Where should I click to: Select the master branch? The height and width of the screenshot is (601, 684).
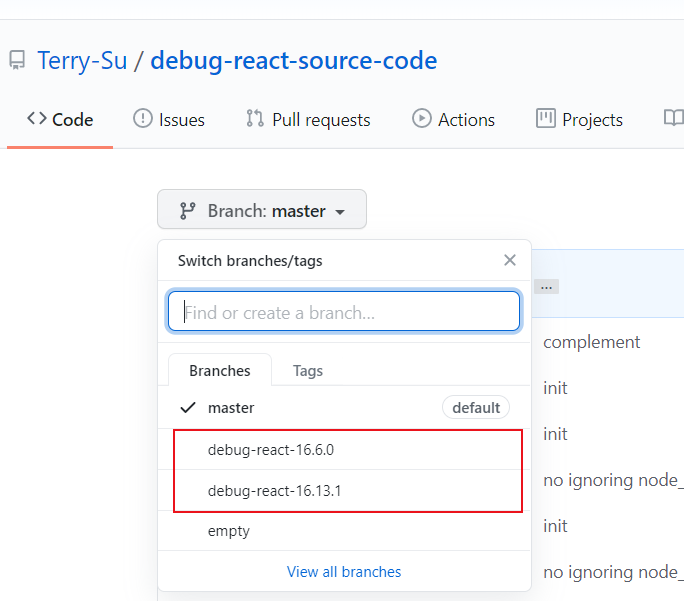click(x=231, y=408)
